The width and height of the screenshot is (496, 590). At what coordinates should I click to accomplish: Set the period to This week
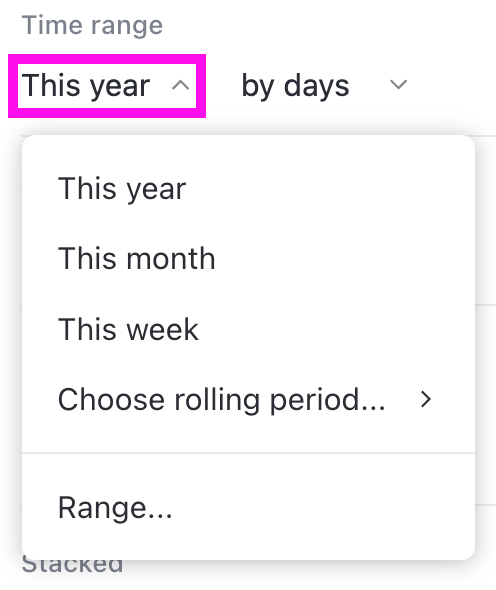click(248, 329)
